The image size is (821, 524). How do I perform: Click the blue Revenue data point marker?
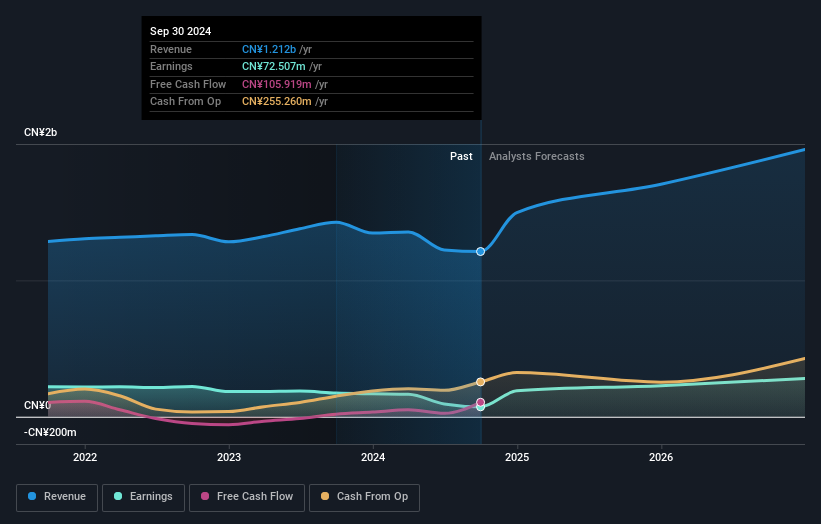pos(481,251)
